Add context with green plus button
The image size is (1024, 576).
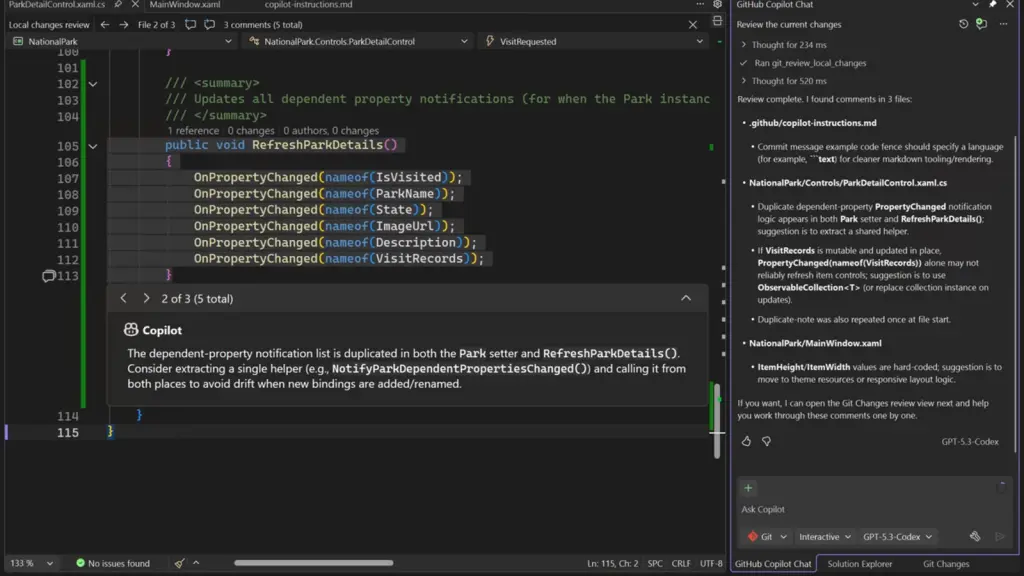point(748,488)
